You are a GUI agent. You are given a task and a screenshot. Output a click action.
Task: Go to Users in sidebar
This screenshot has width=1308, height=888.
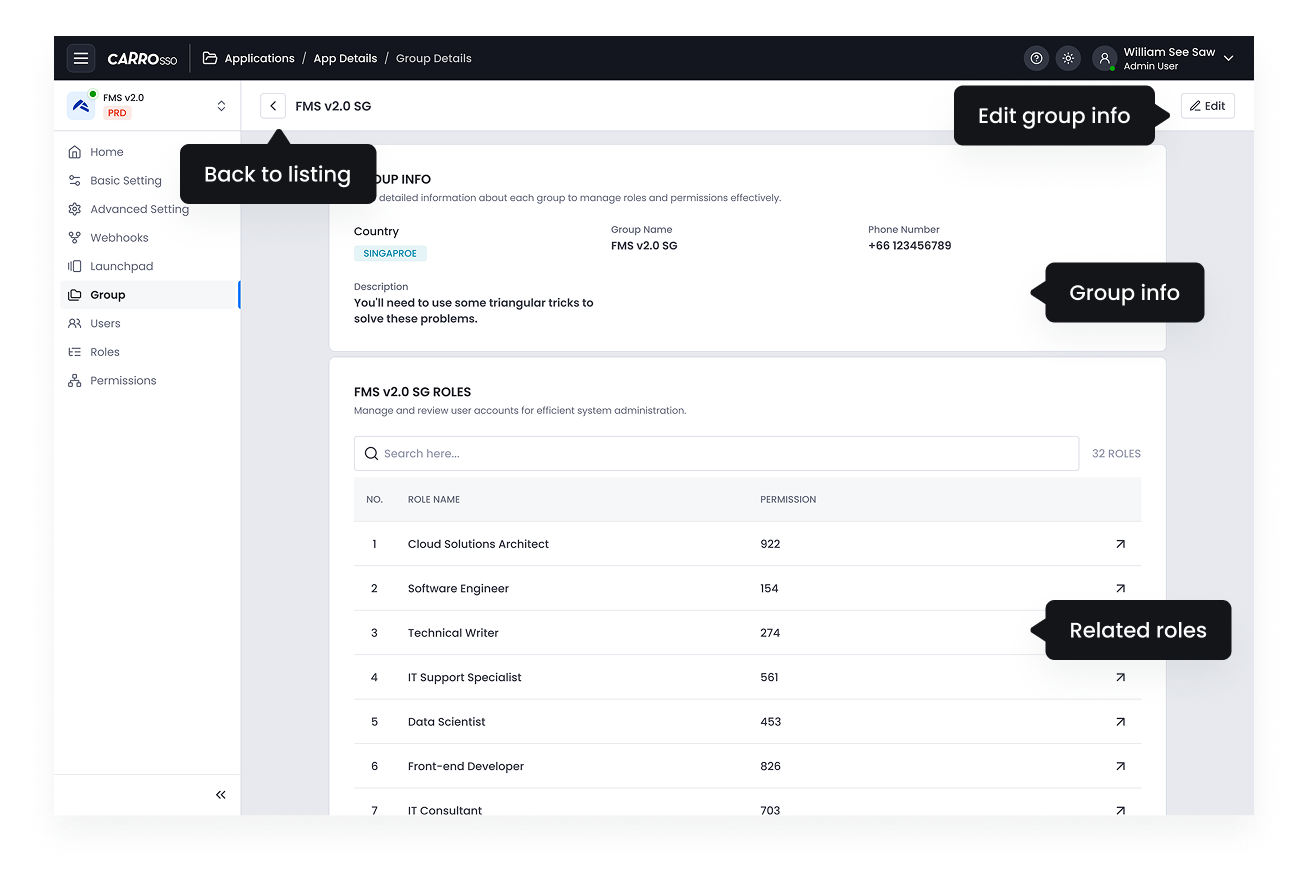tap(105, 324)
